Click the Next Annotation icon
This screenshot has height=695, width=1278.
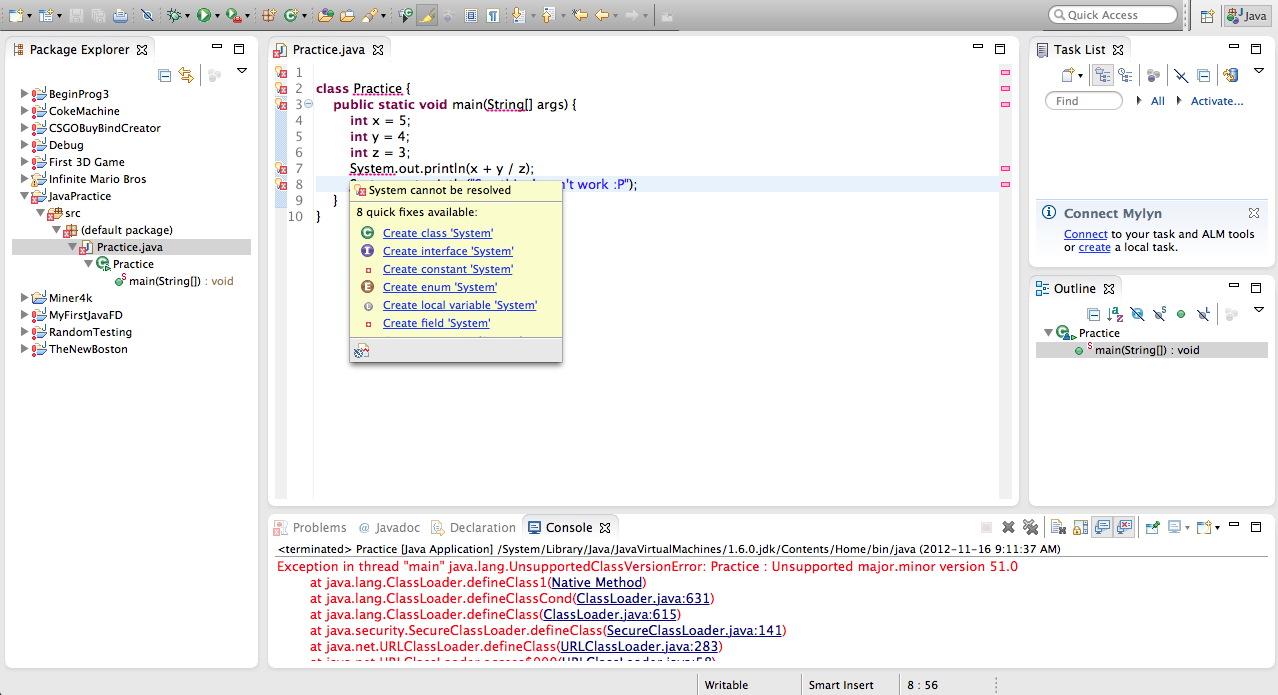point(518,16)
